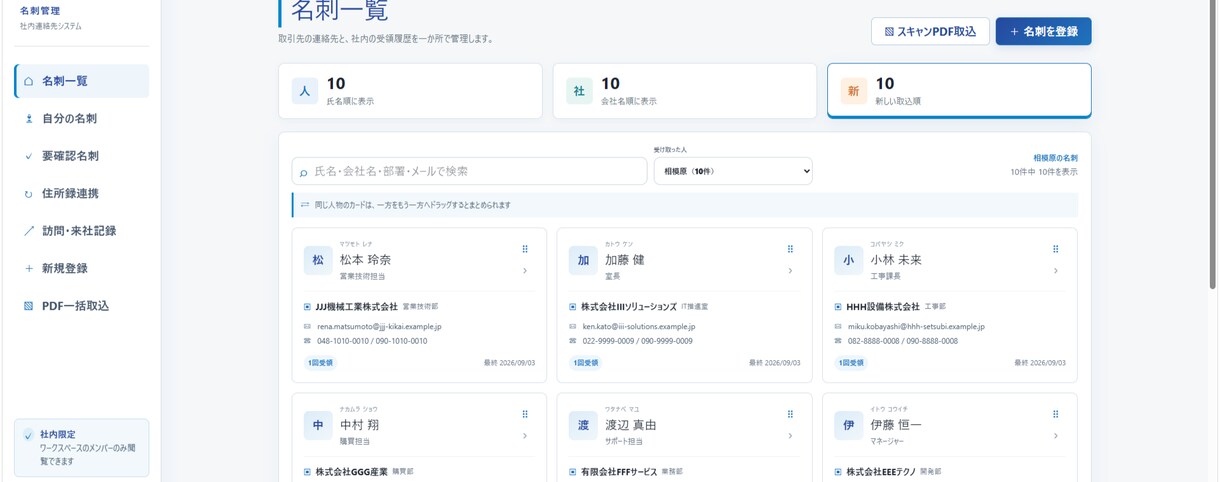Select 住所録連携 in sidebar
The height and width of the screenshot is (482, 1220).
point(82,194)
